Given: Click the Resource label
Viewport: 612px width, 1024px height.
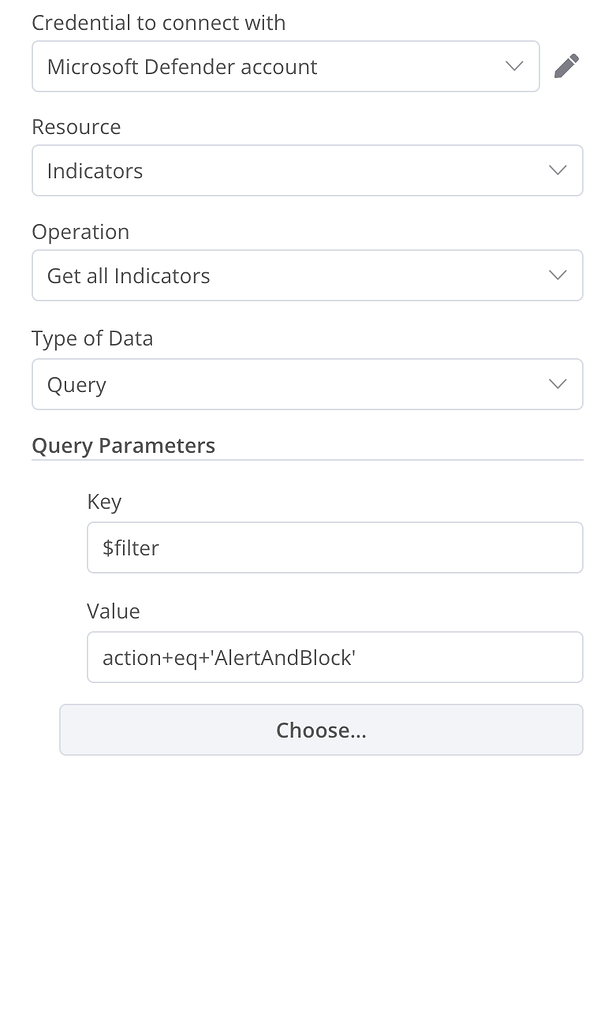Looking at the screenshot, I should (76, 127).
